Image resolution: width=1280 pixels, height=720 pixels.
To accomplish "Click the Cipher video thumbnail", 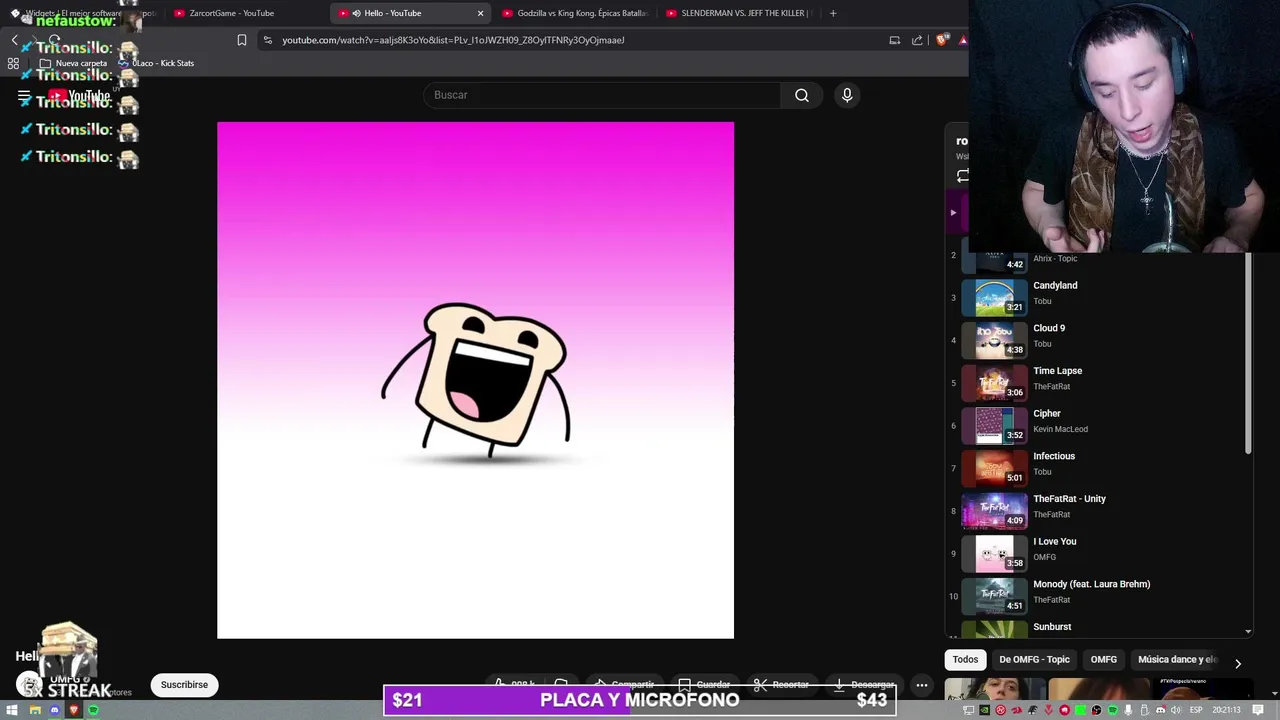I will pyautogui.click(x=994, y=425).
